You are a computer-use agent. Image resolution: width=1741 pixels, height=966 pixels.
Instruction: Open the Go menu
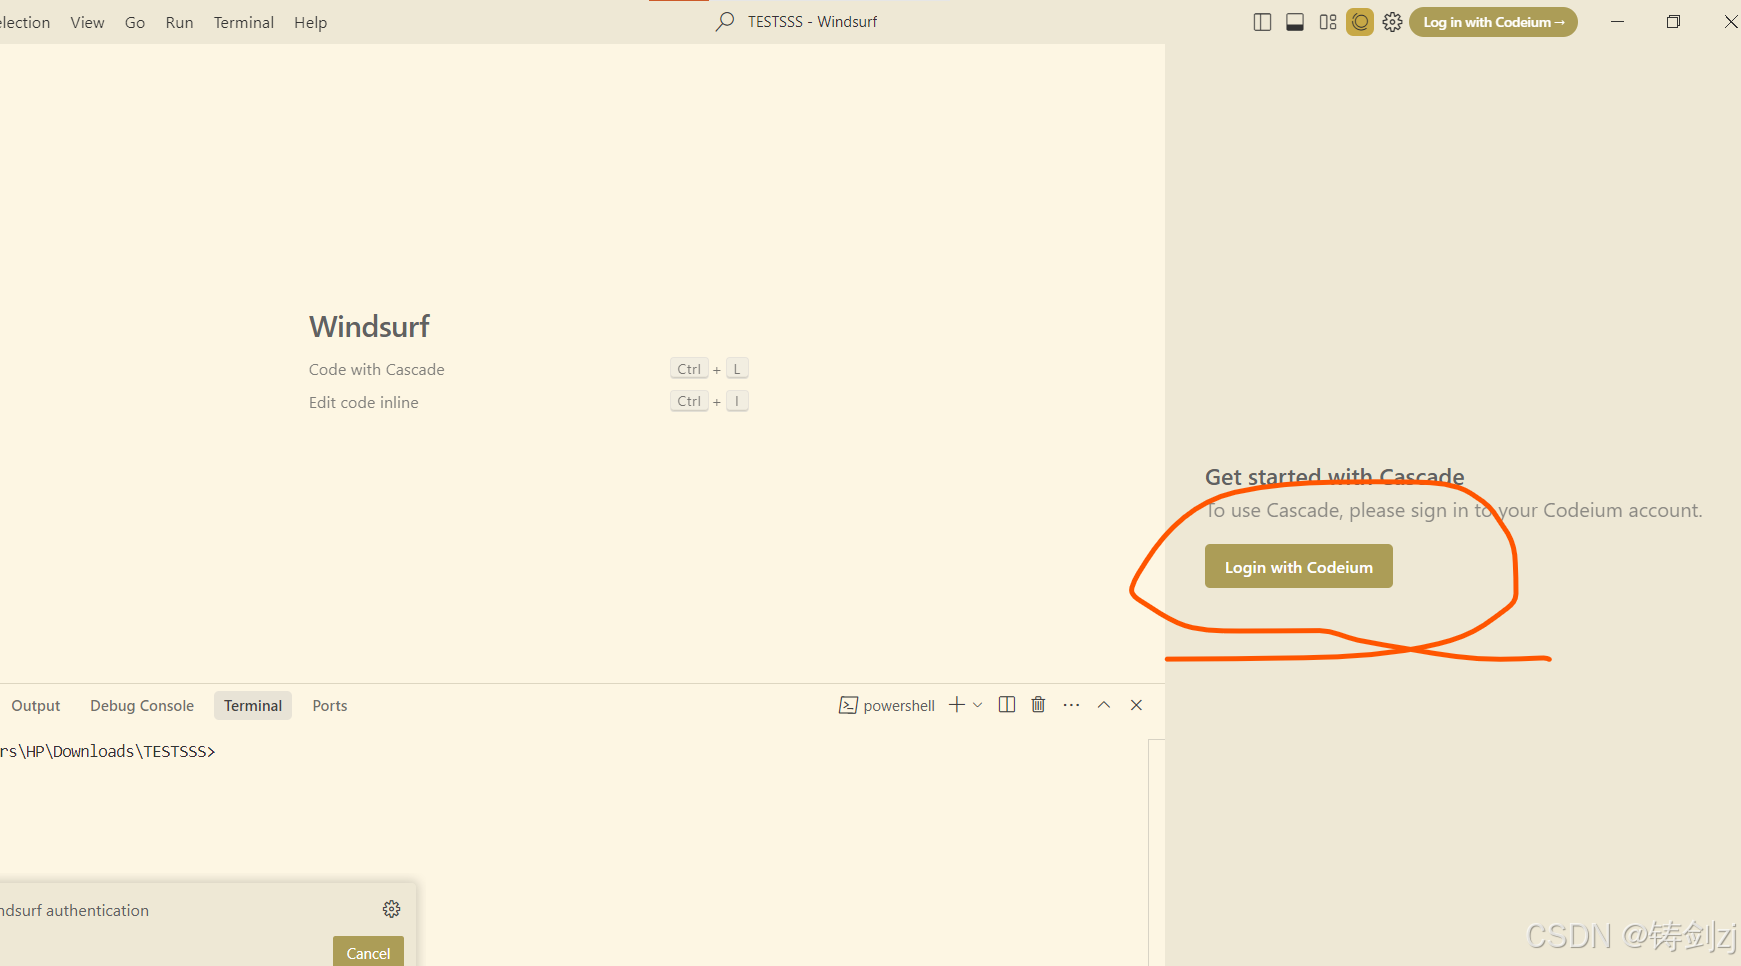pyautogui.click(x=135, y=22)
